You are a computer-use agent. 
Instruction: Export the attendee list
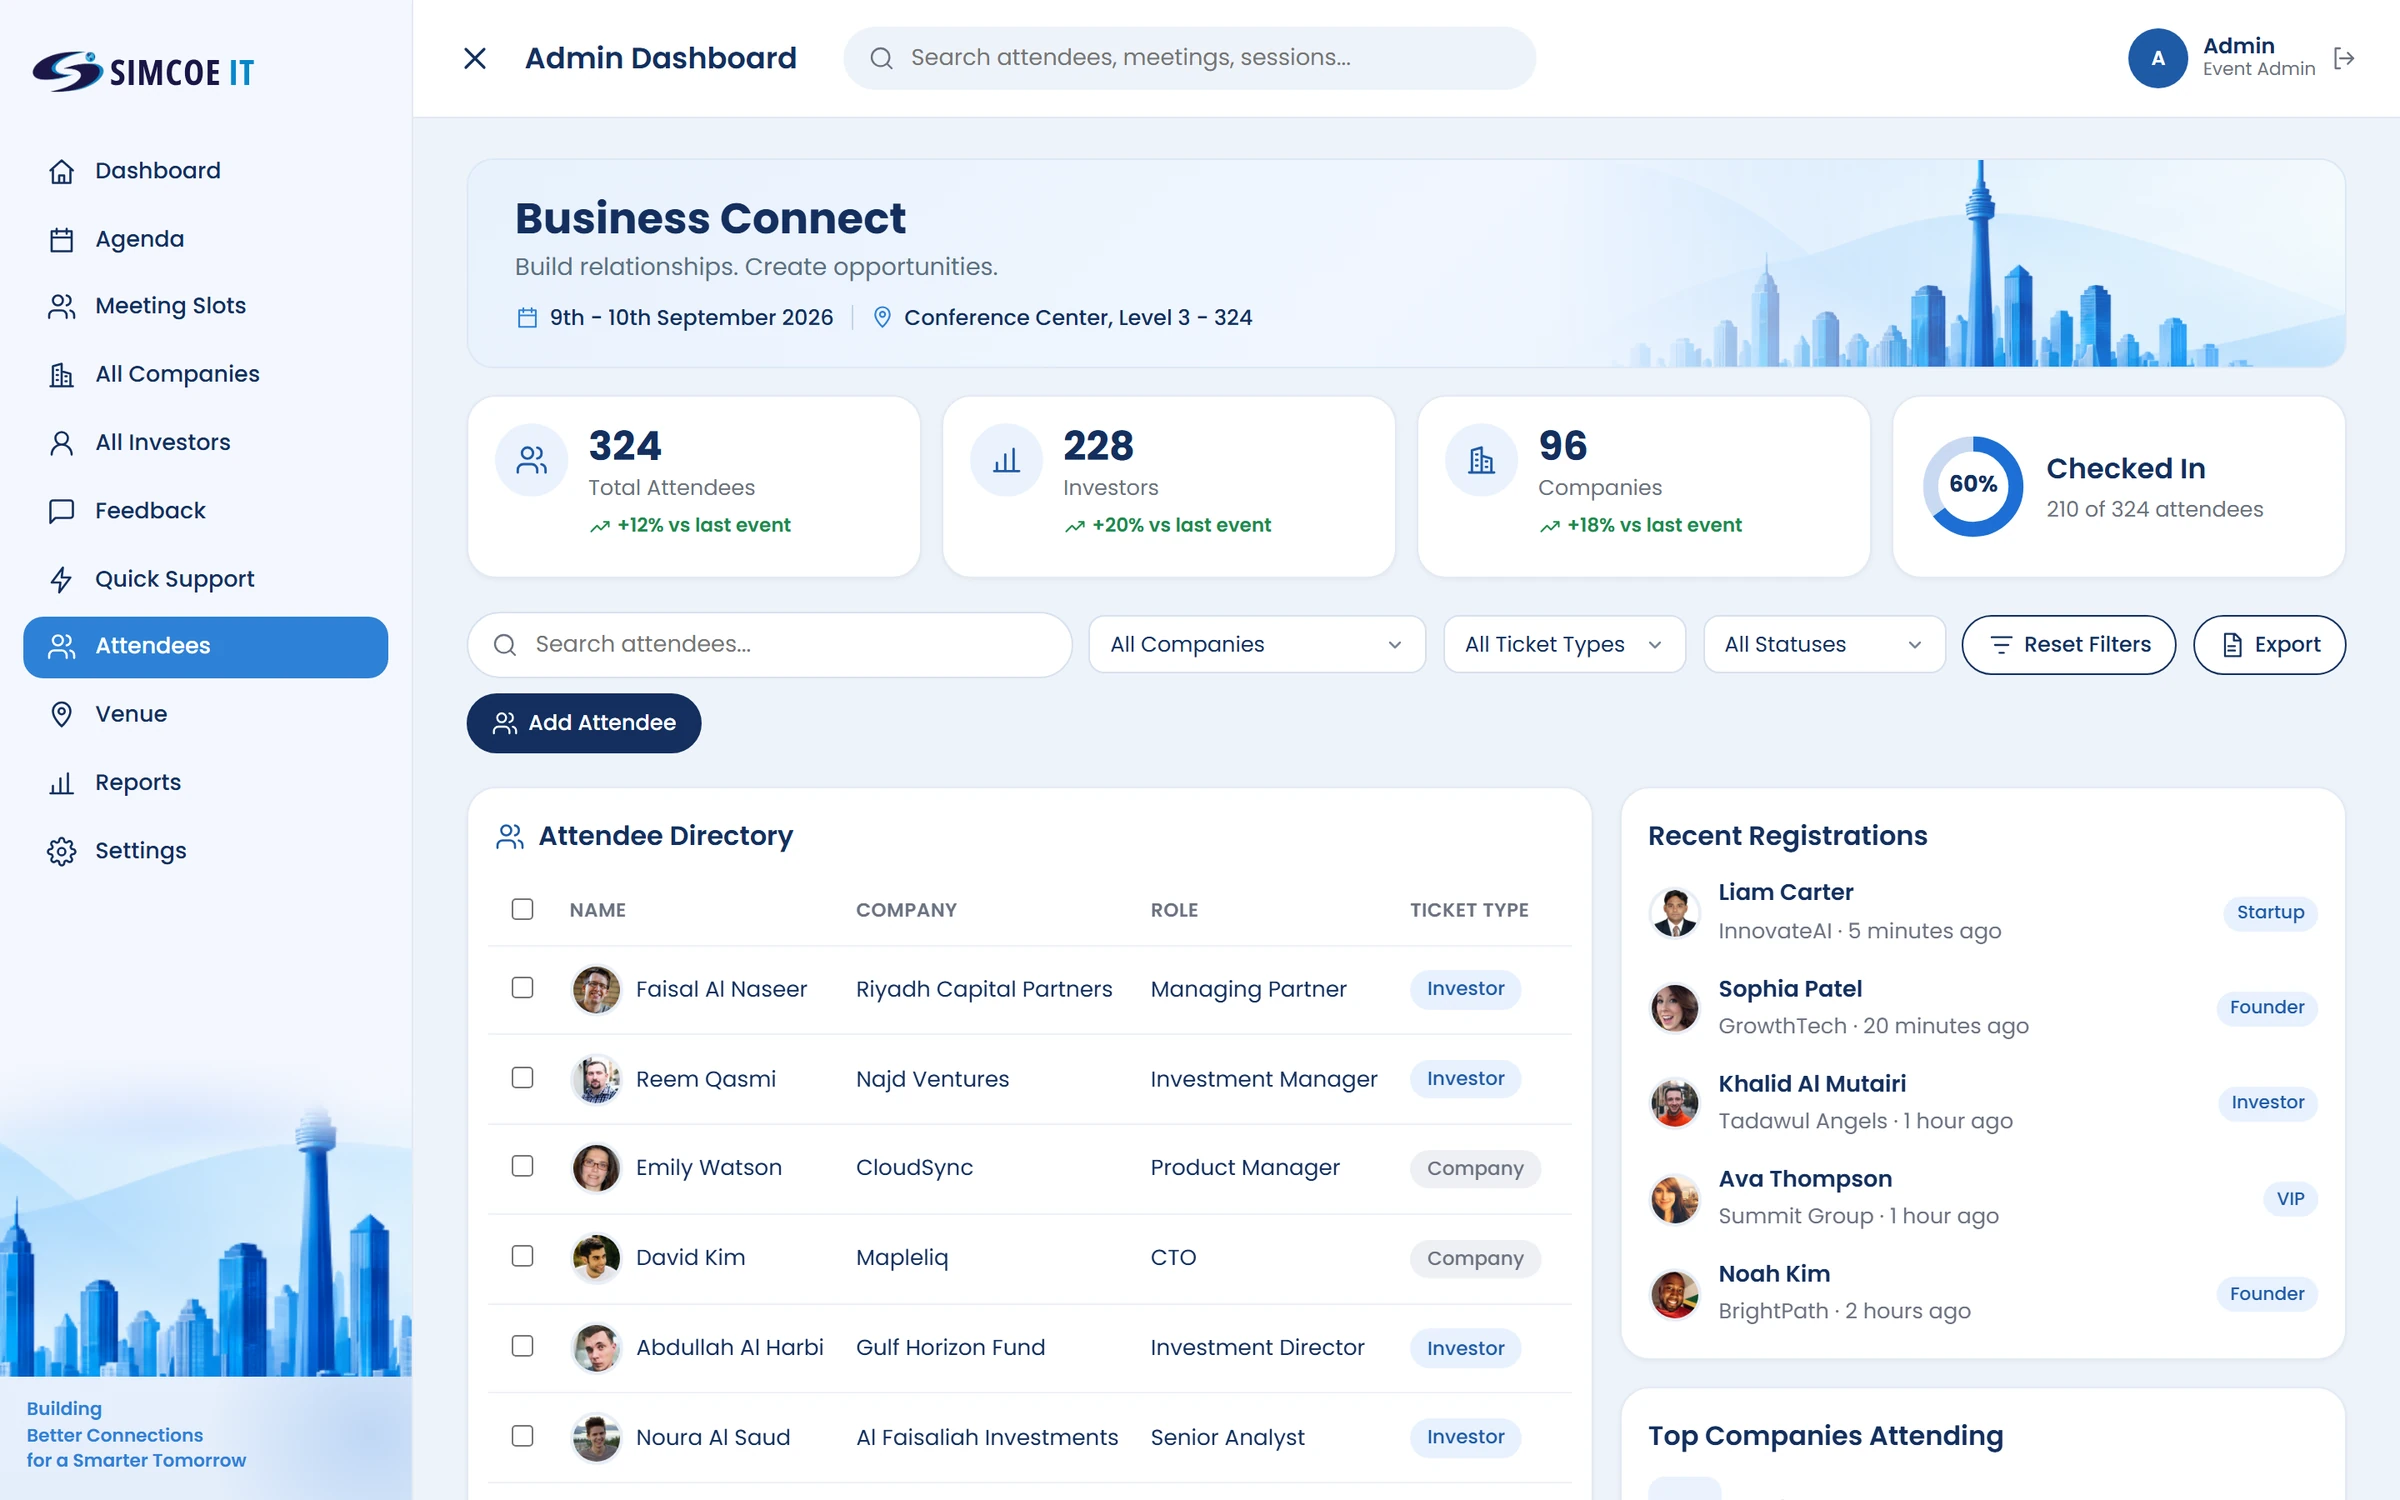tap(2270, 645)
